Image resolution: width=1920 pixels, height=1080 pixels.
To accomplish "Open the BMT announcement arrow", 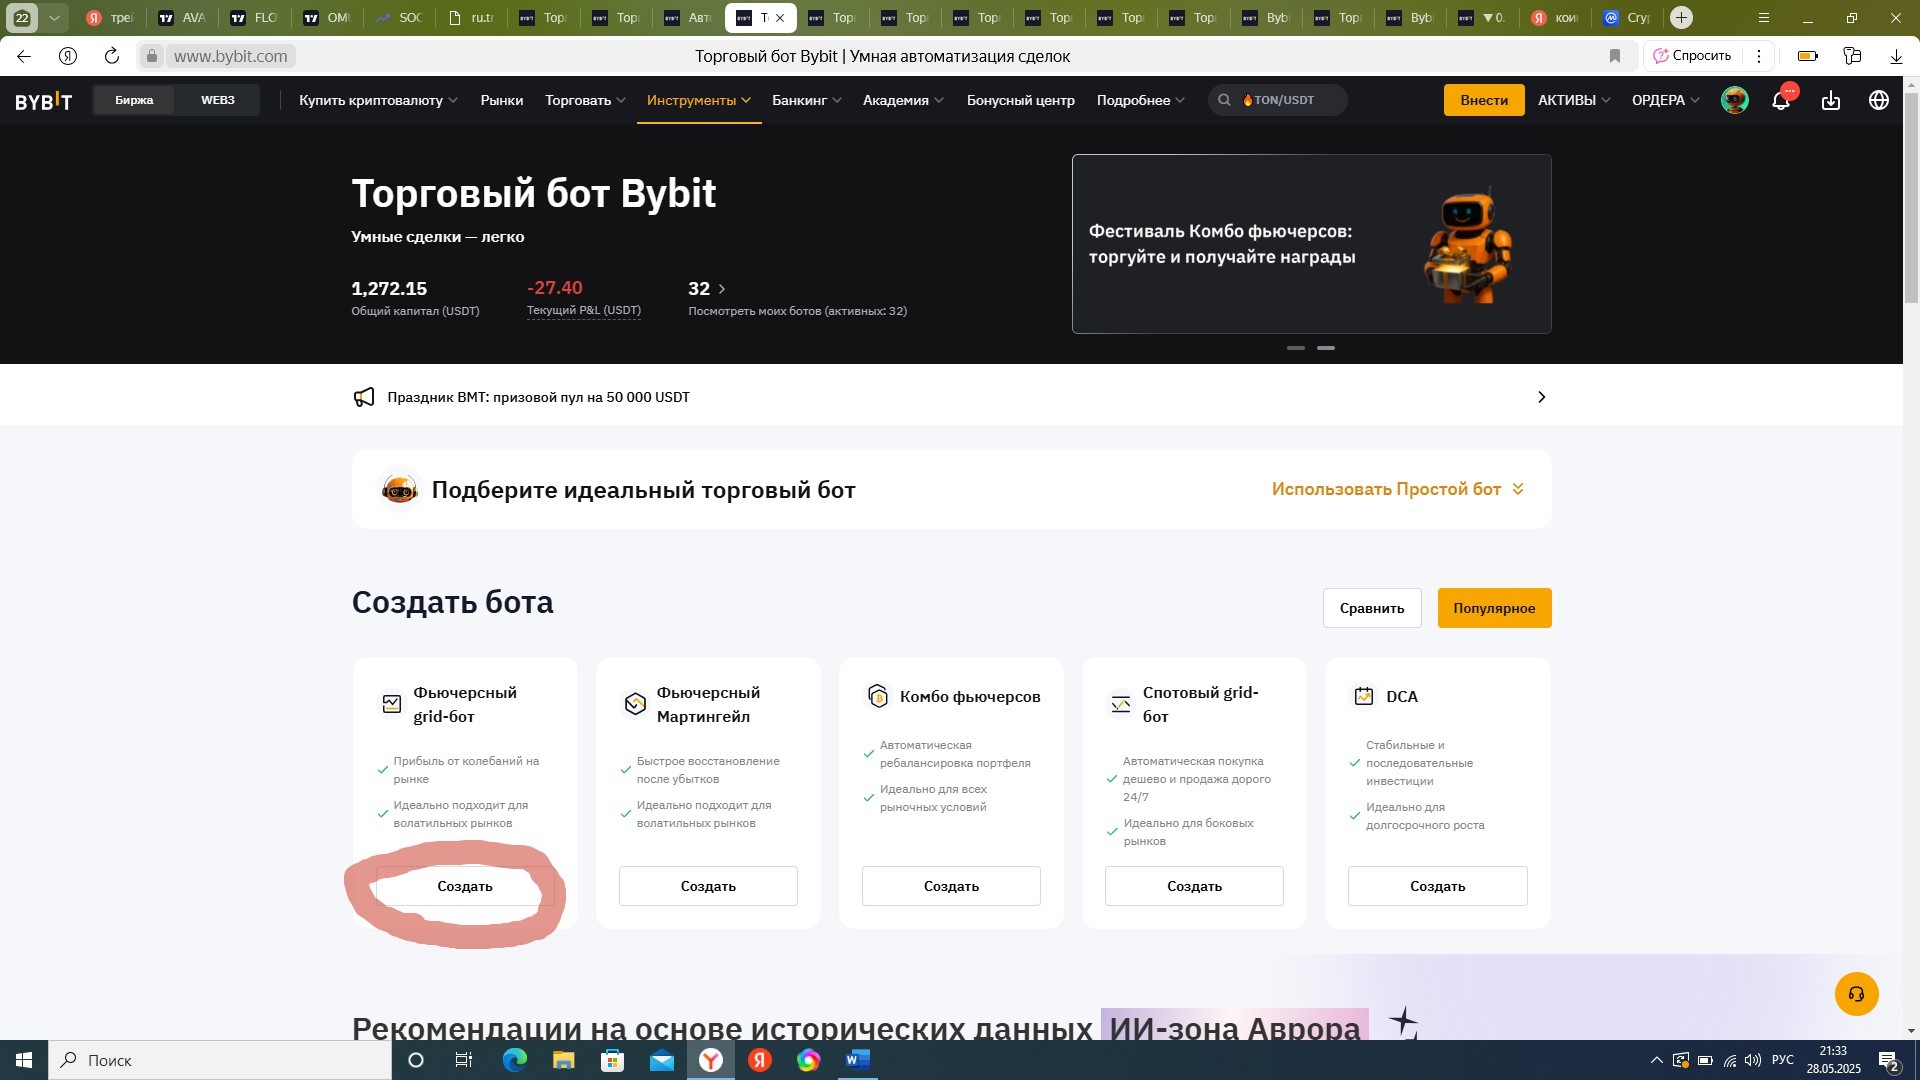I will 1541,397.
